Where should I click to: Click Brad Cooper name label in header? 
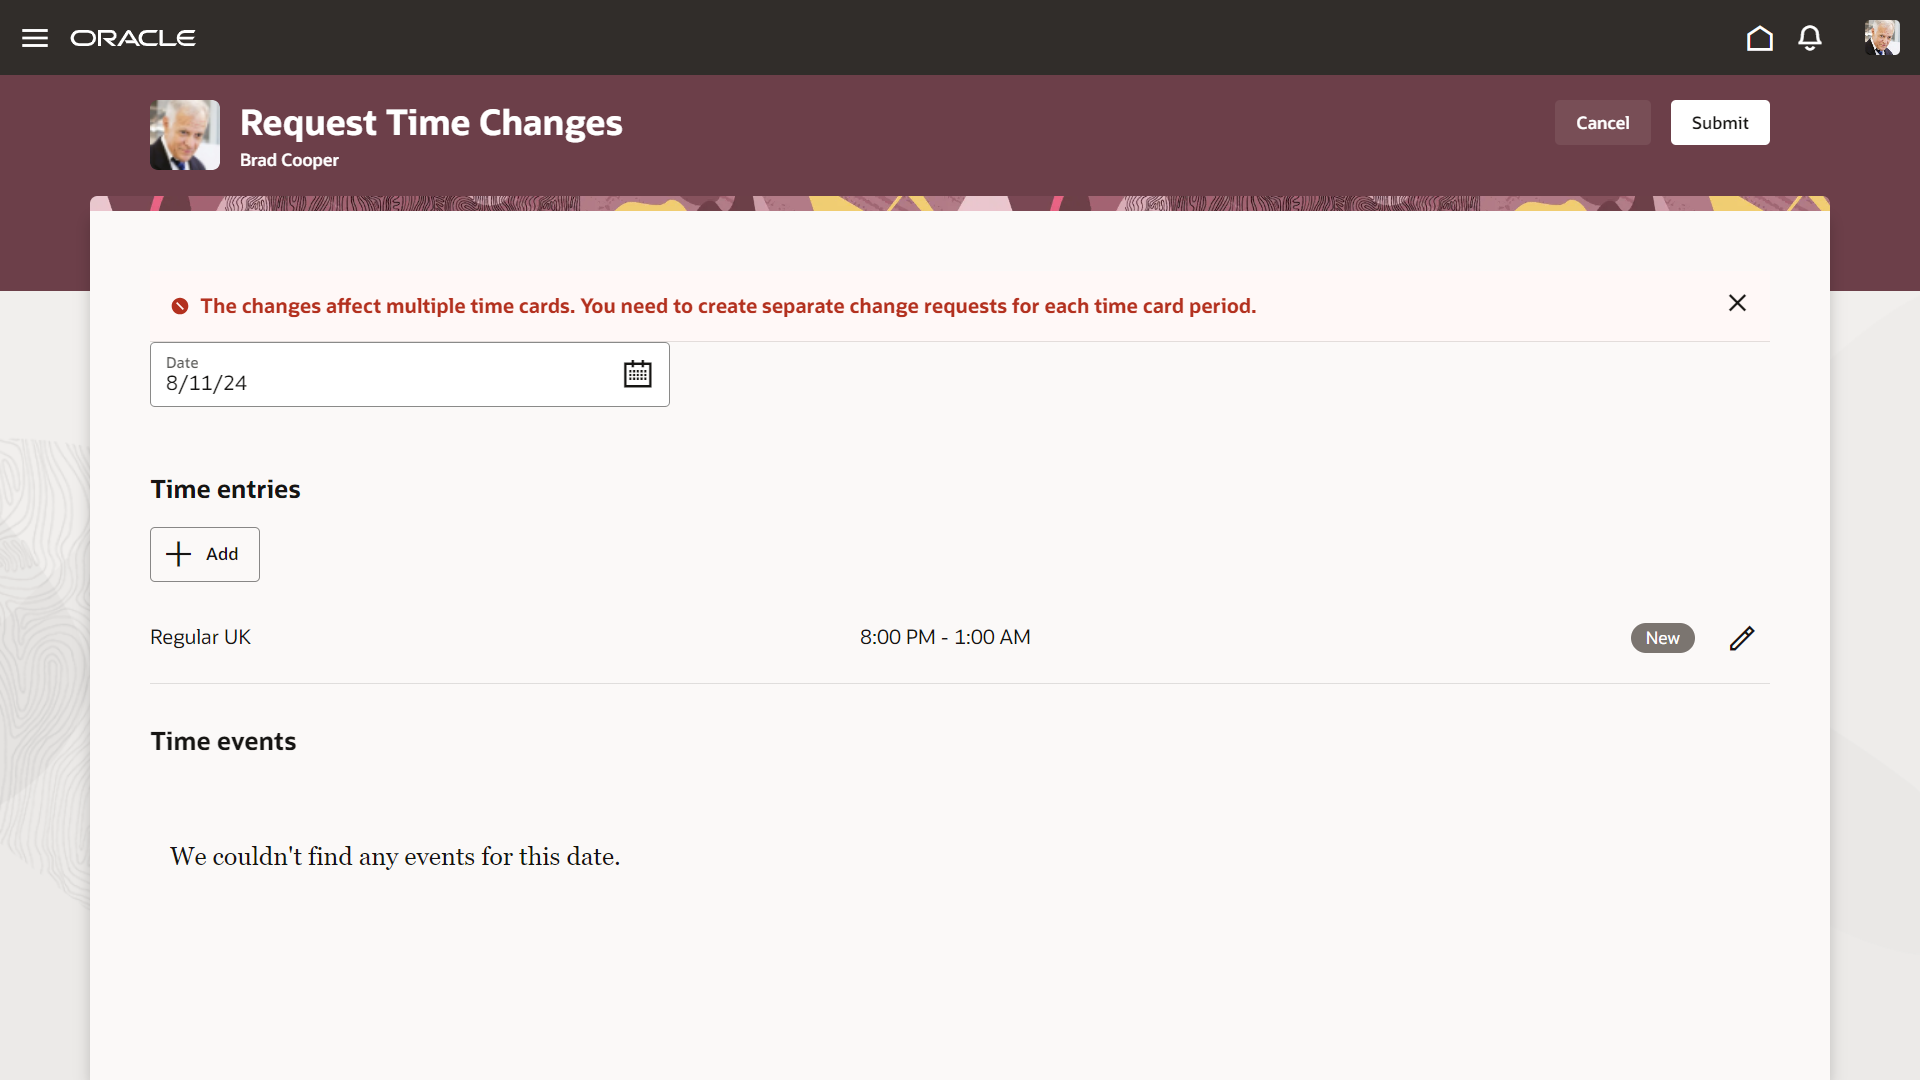click(x=289, y=160)
